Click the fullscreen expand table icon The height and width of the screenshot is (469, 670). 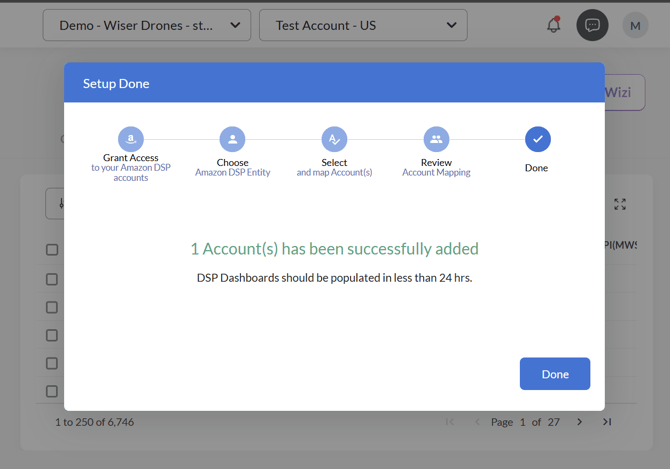(620, 204)
